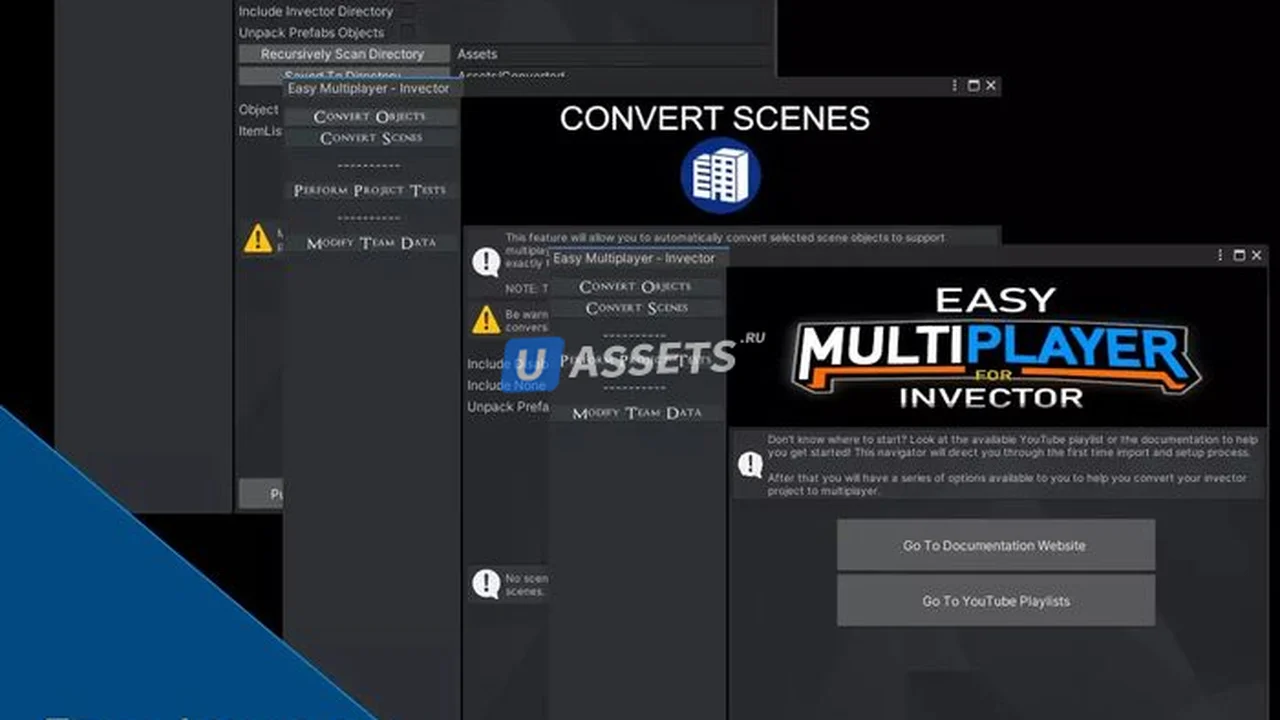Select Convert Objects in the Convert Scenes window sidebar
Image resolution: width=1280 pixels, height=720 pixels.
click(370, 116)
